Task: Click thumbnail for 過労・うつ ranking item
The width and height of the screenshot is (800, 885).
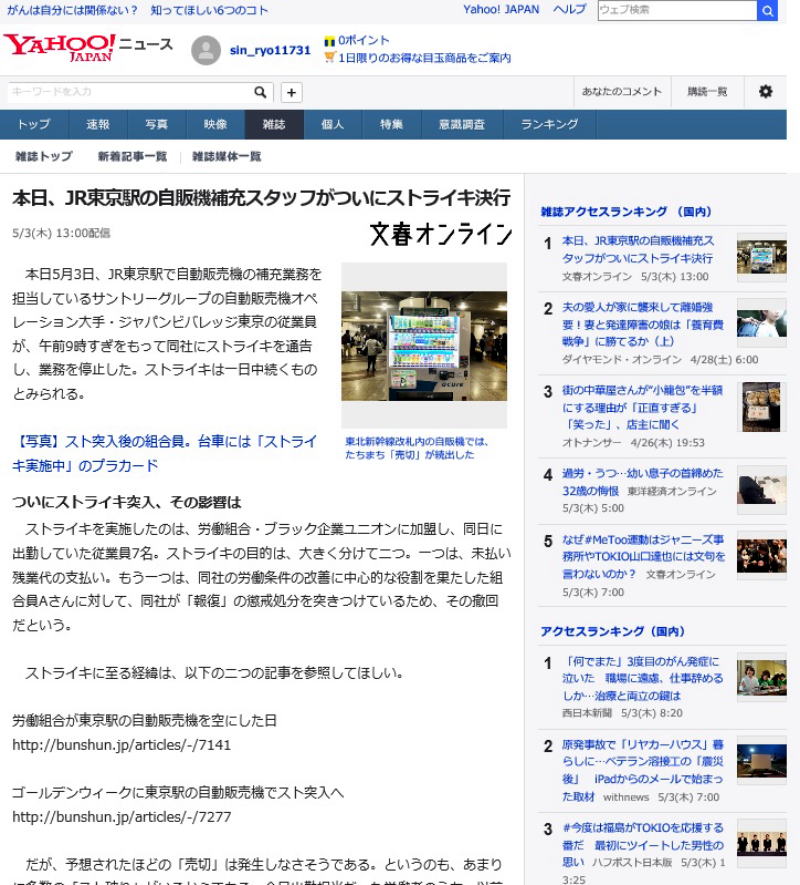Action: [x=762, y=489]
